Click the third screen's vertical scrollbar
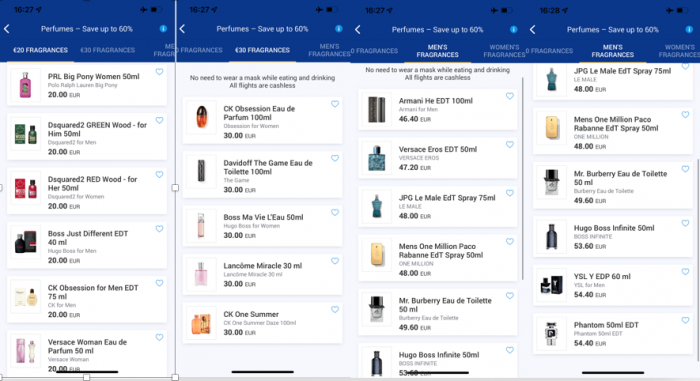700x381 pixels. tap(523, 179)
